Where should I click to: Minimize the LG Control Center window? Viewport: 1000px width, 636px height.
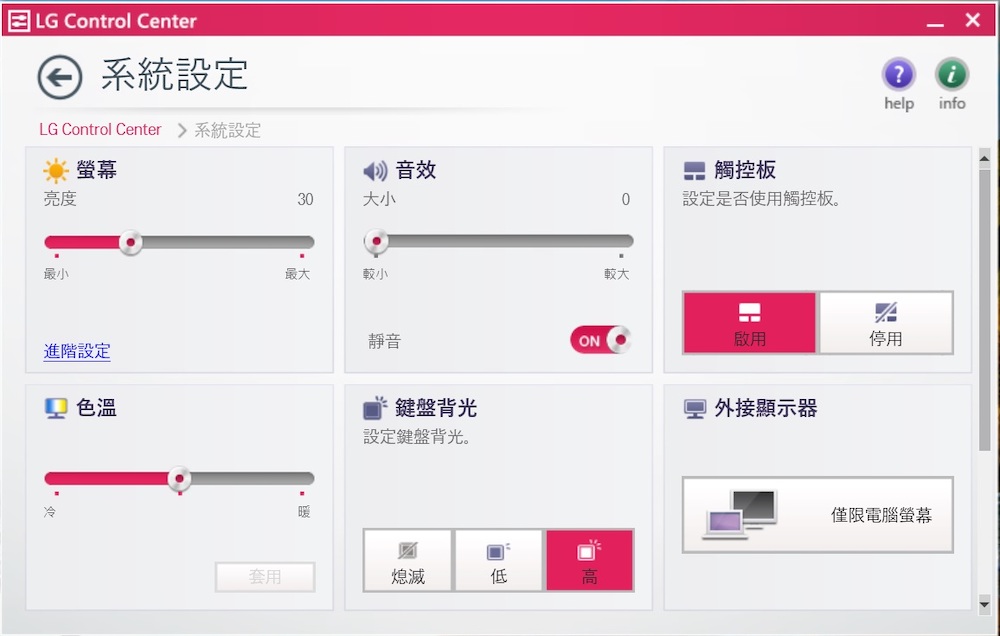(x=935, y=22)
